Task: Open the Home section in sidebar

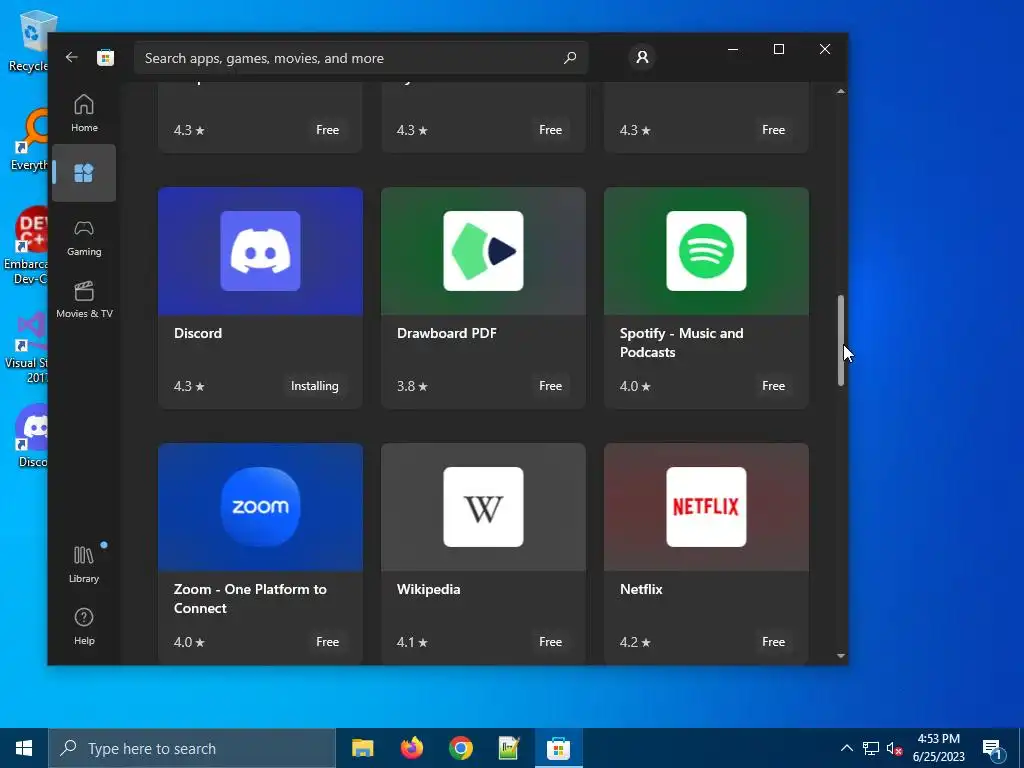Action: pos(84,113)
